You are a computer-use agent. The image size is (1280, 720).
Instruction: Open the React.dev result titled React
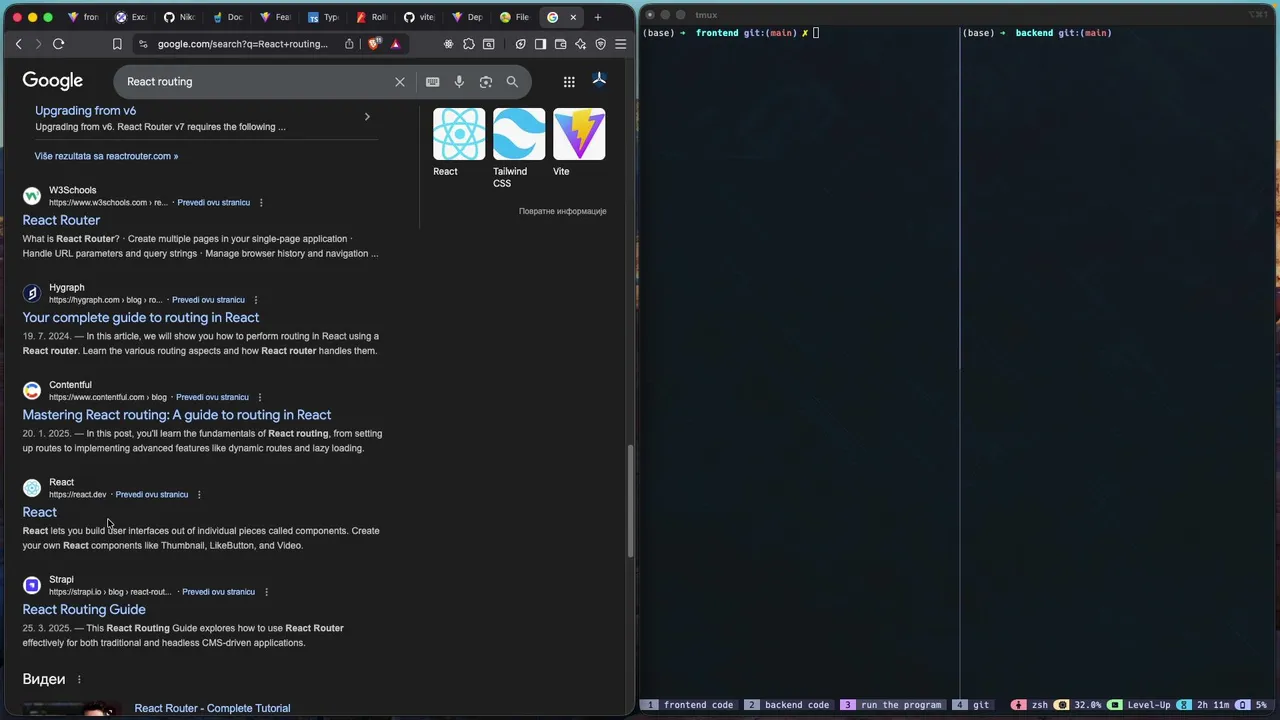click(40, 512)
